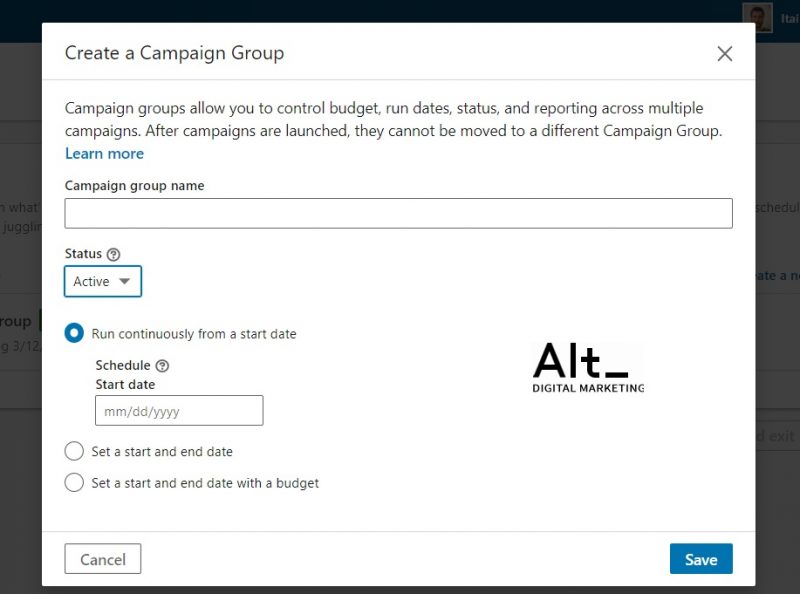
Task: Click the arrow in the Active status box
Action: [124, 282]
